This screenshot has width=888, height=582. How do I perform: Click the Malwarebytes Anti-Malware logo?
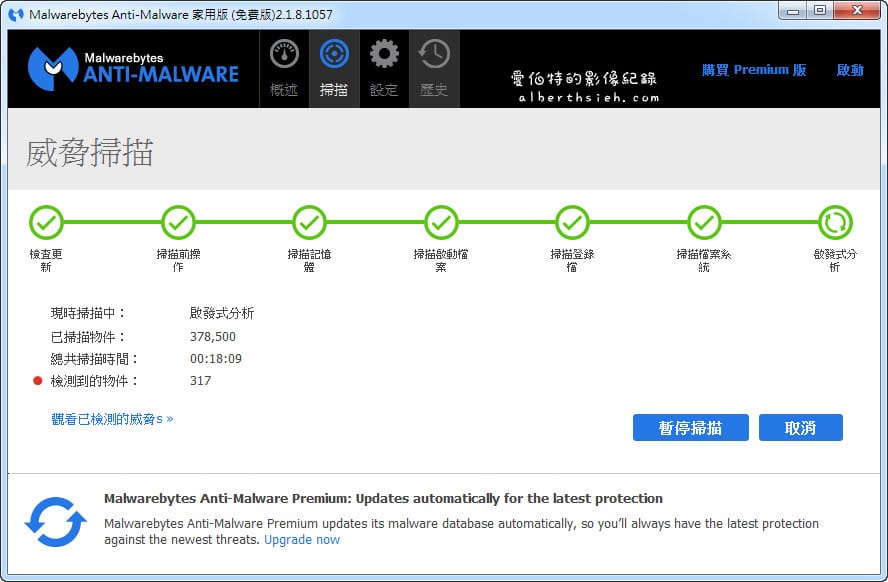pos(133,69)
